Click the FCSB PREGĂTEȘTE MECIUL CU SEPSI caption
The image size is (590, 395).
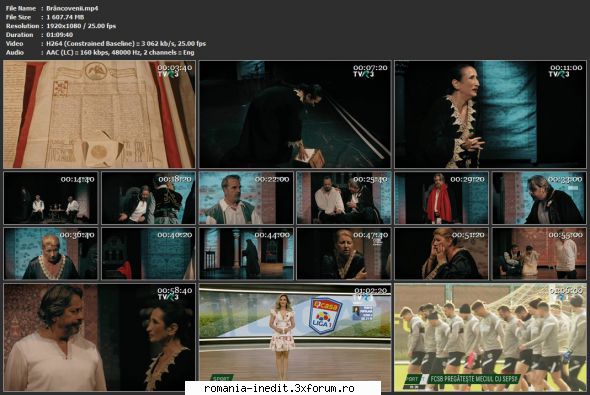click(474, 378)
